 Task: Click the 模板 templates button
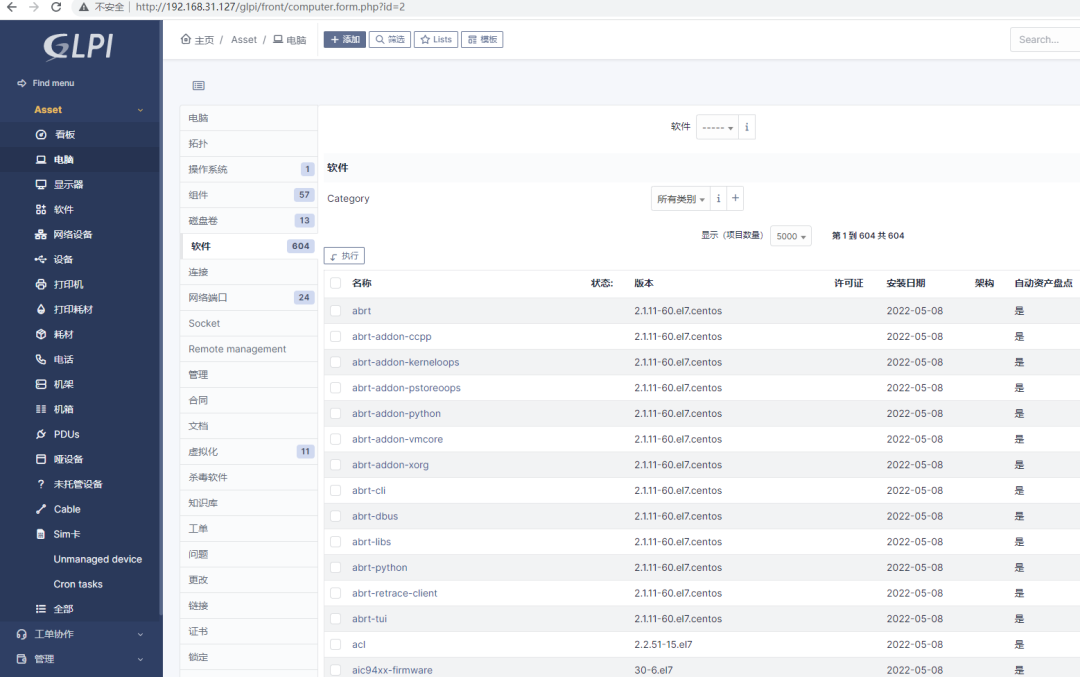tap(482, 39)
